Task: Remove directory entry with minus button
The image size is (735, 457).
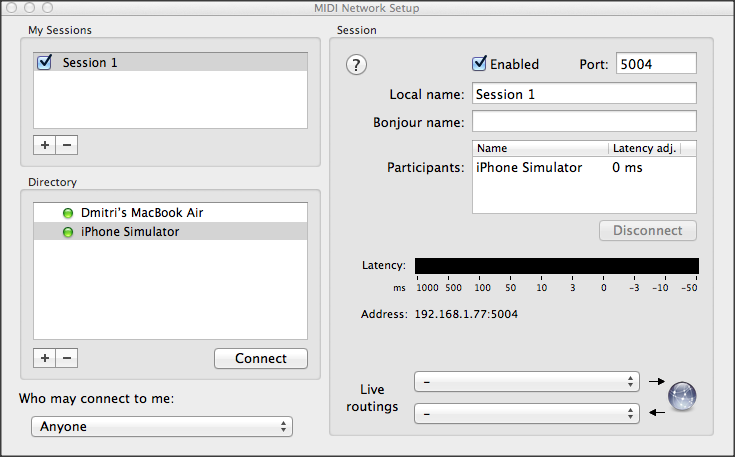Action: [67, 358]
